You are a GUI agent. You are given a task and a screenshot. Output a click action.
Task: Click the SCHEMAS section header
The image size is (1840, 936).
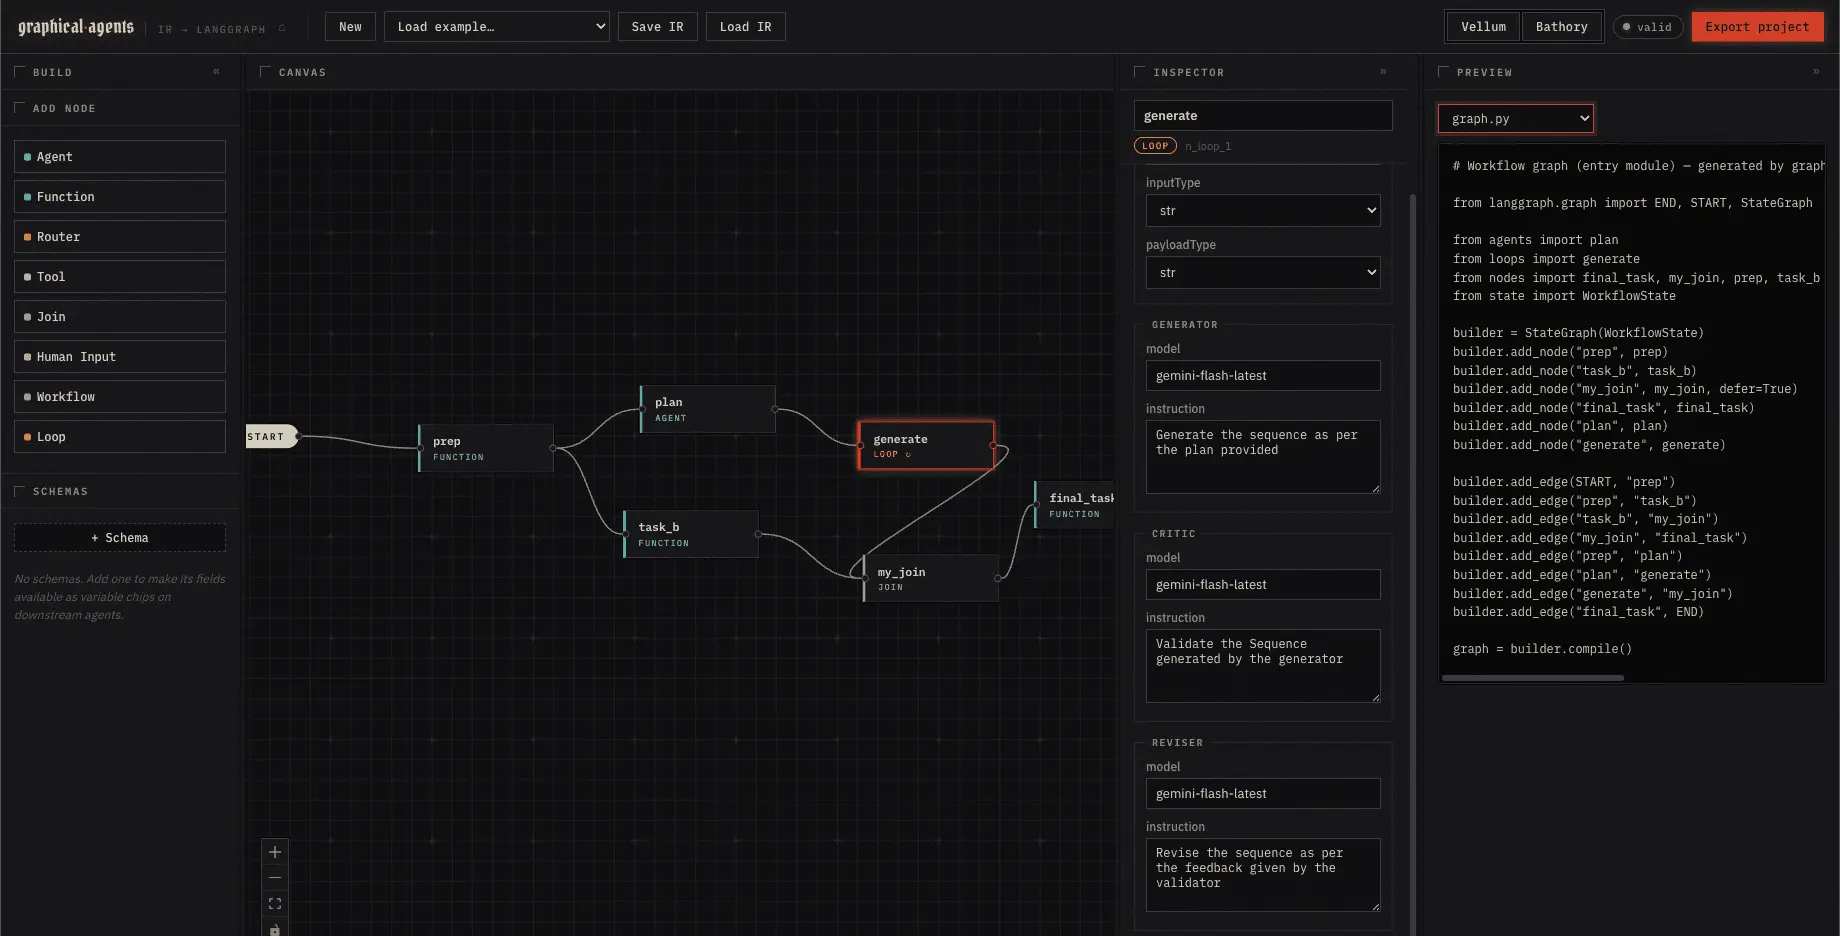click(x=60, y=492)
